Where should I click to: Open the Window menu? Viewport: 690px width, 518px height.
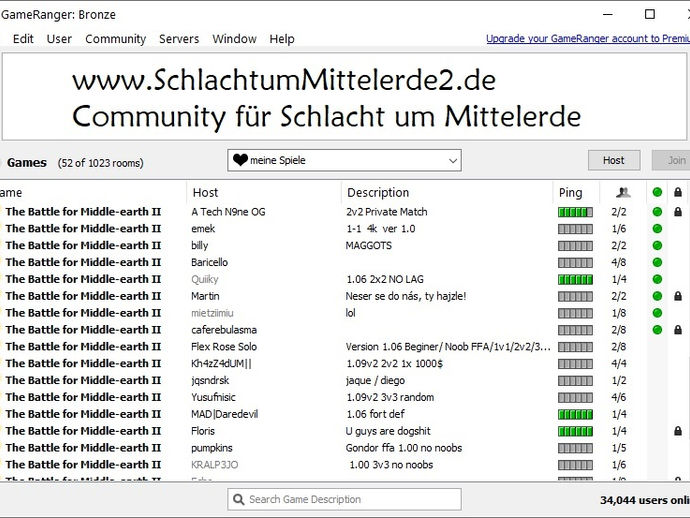pos(234,39)
